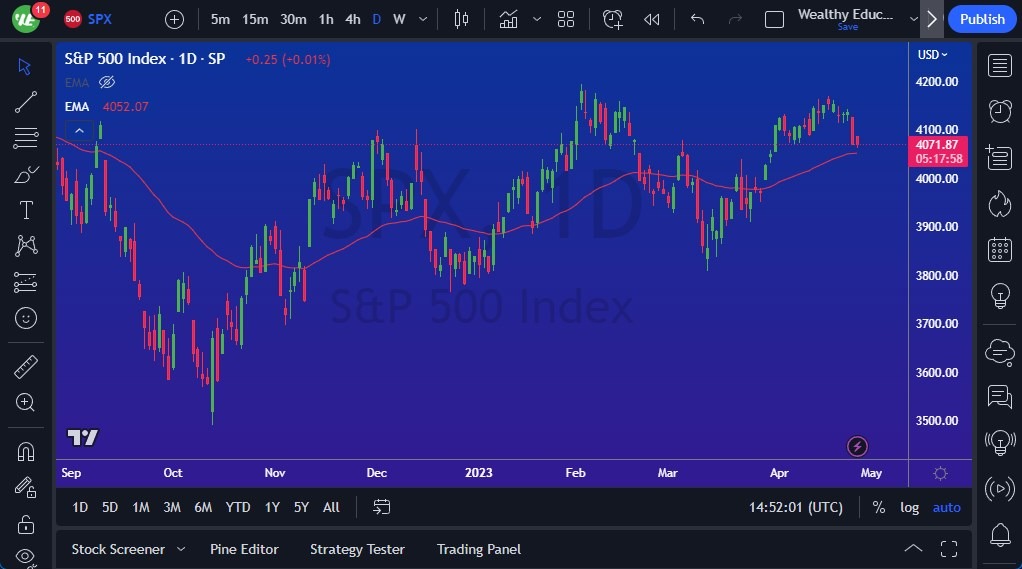Click the Publish button
The width and height of the screenshot is (1022, 569).
point(982,20)
